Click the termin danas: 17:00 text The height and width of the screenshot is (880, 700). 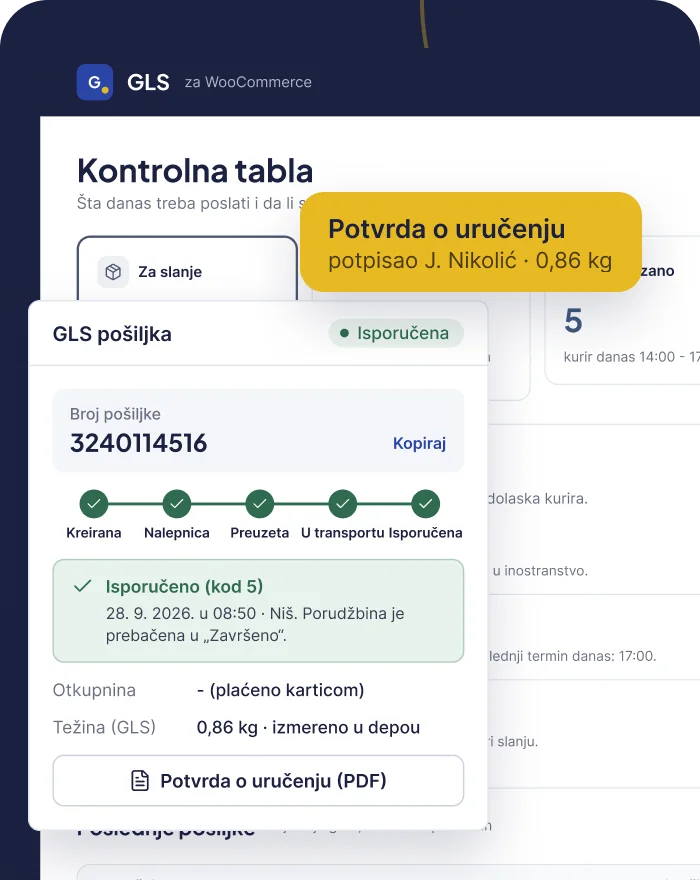click(x=573, y=656)
